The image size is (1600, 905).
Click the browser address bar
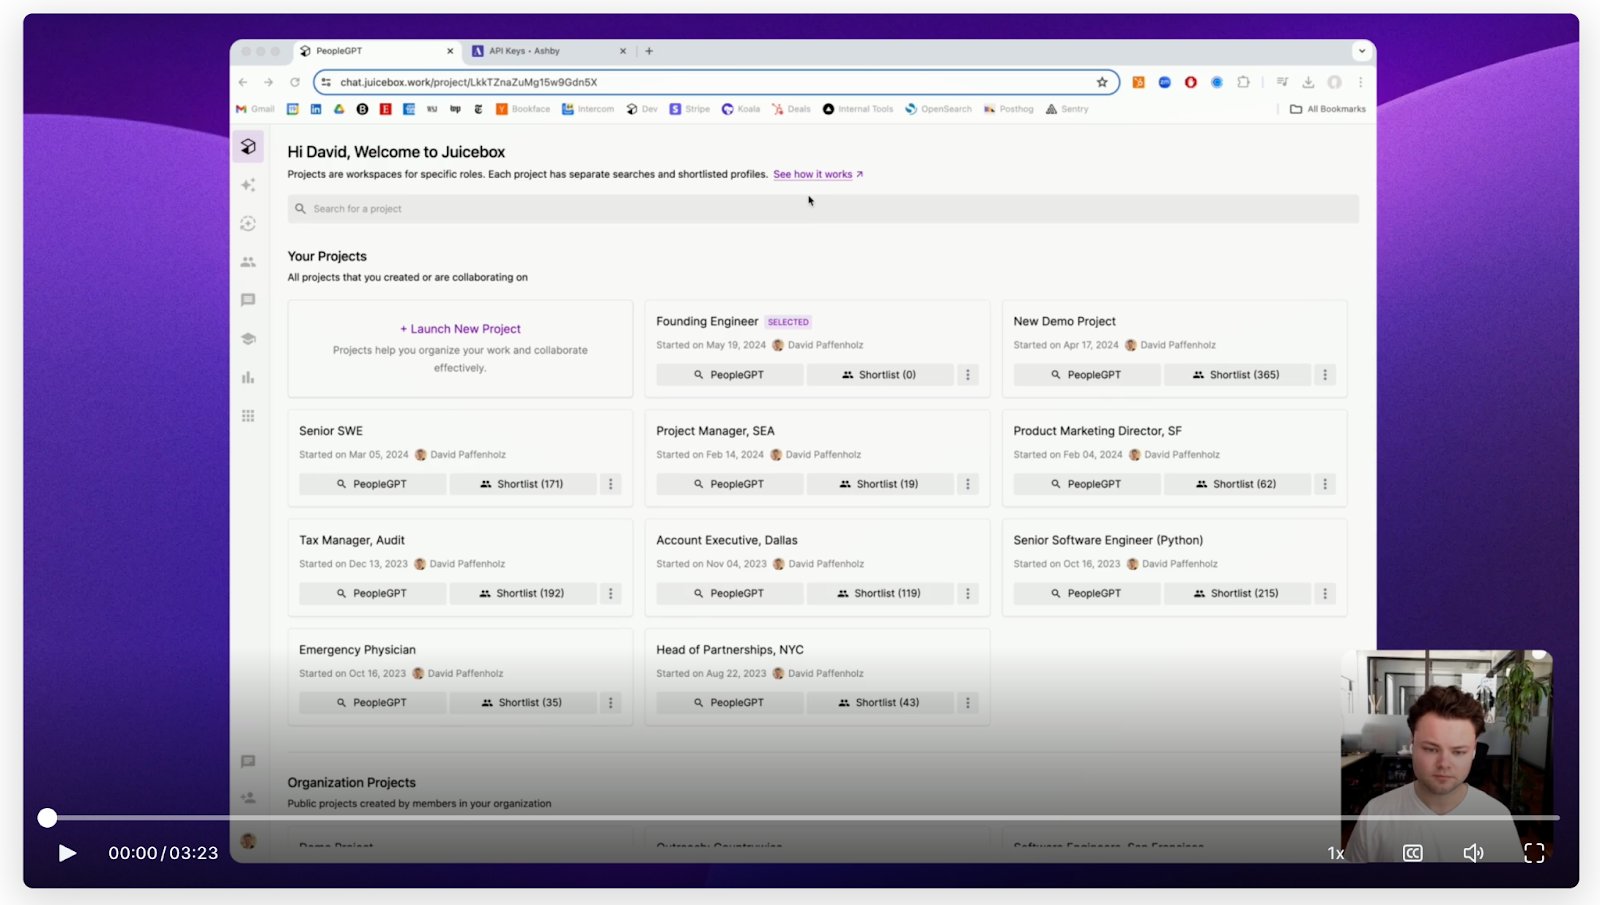(715, 82)
